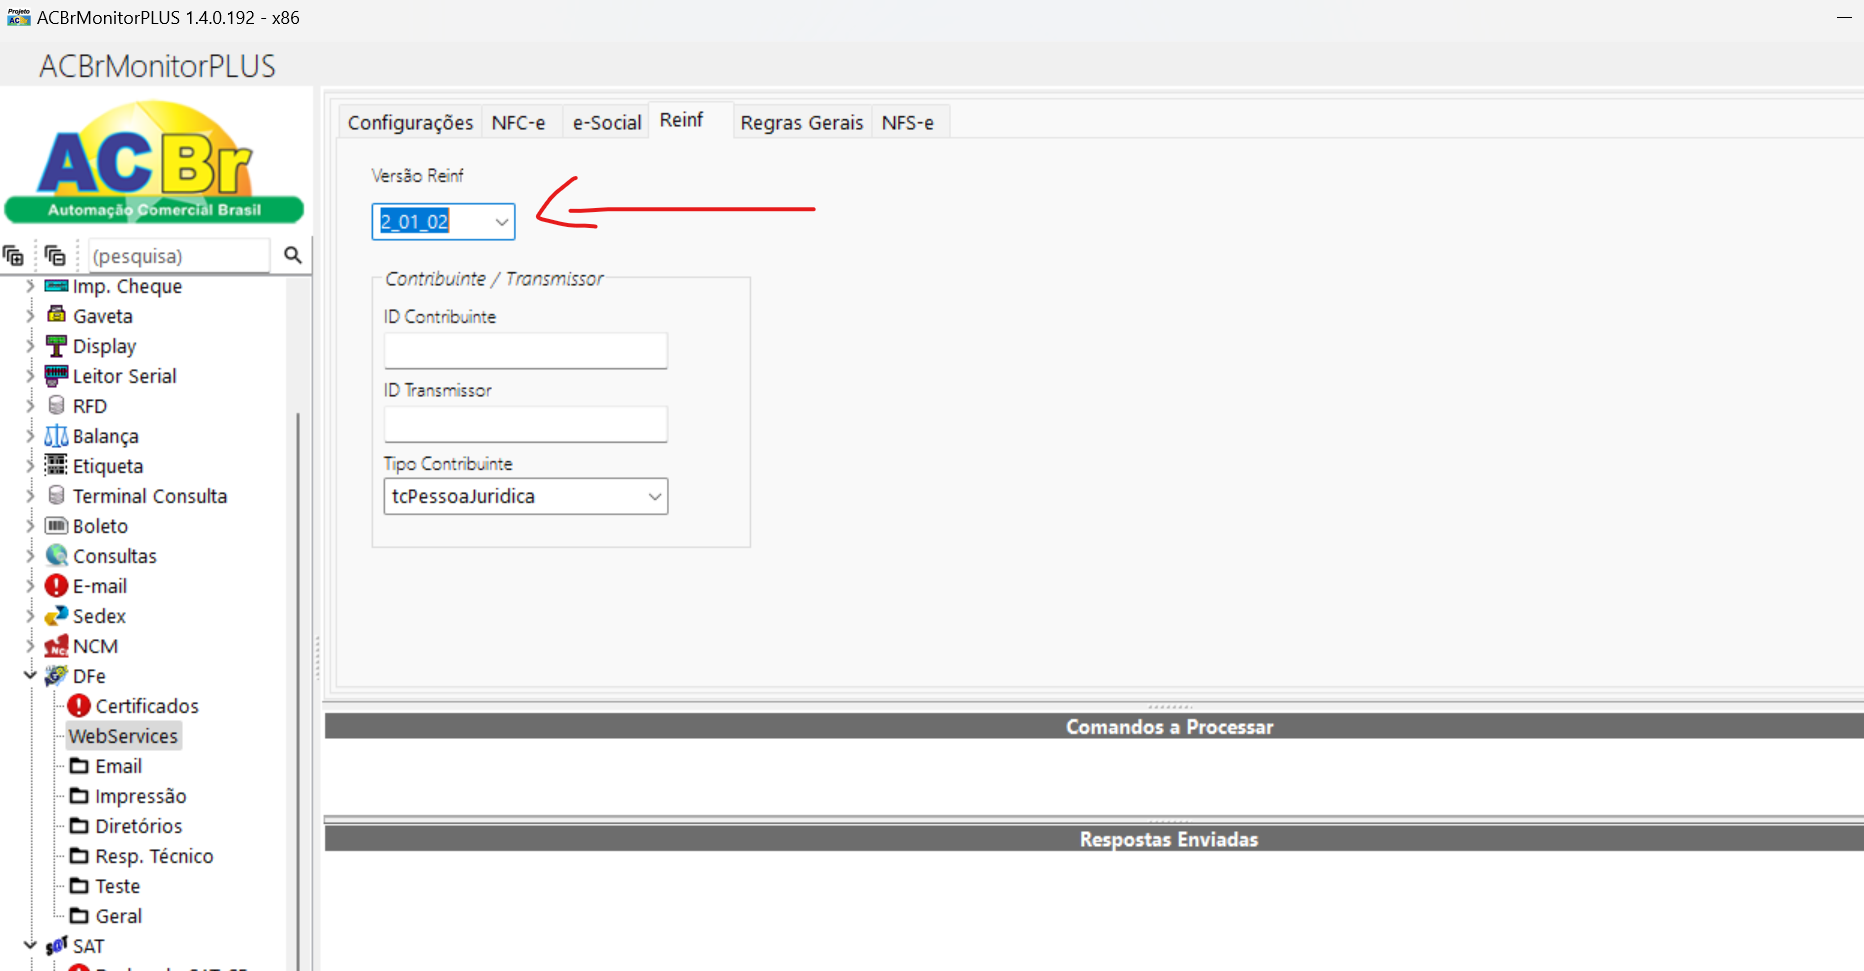Collapse the SAT tree node
The image size is (1864, 971).
point(30,945)
